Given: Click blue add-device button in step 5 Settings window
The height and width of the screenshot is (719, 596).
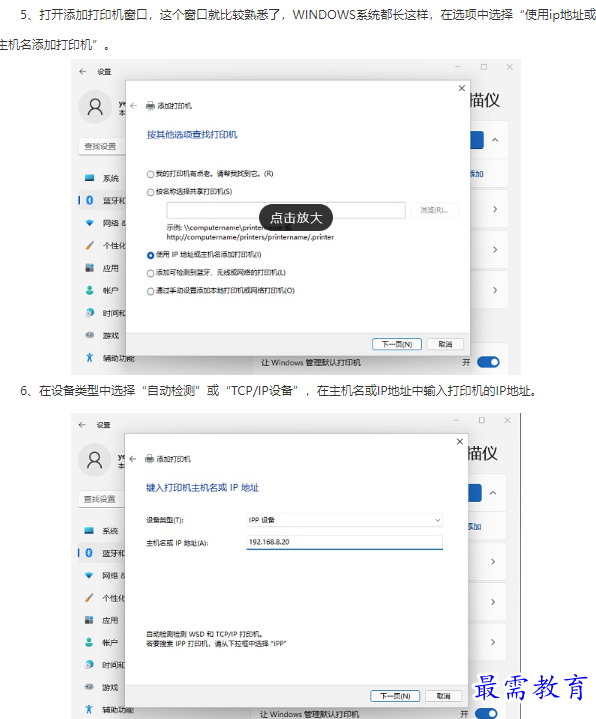Looking at the screenshot, I should coord(477,140).
